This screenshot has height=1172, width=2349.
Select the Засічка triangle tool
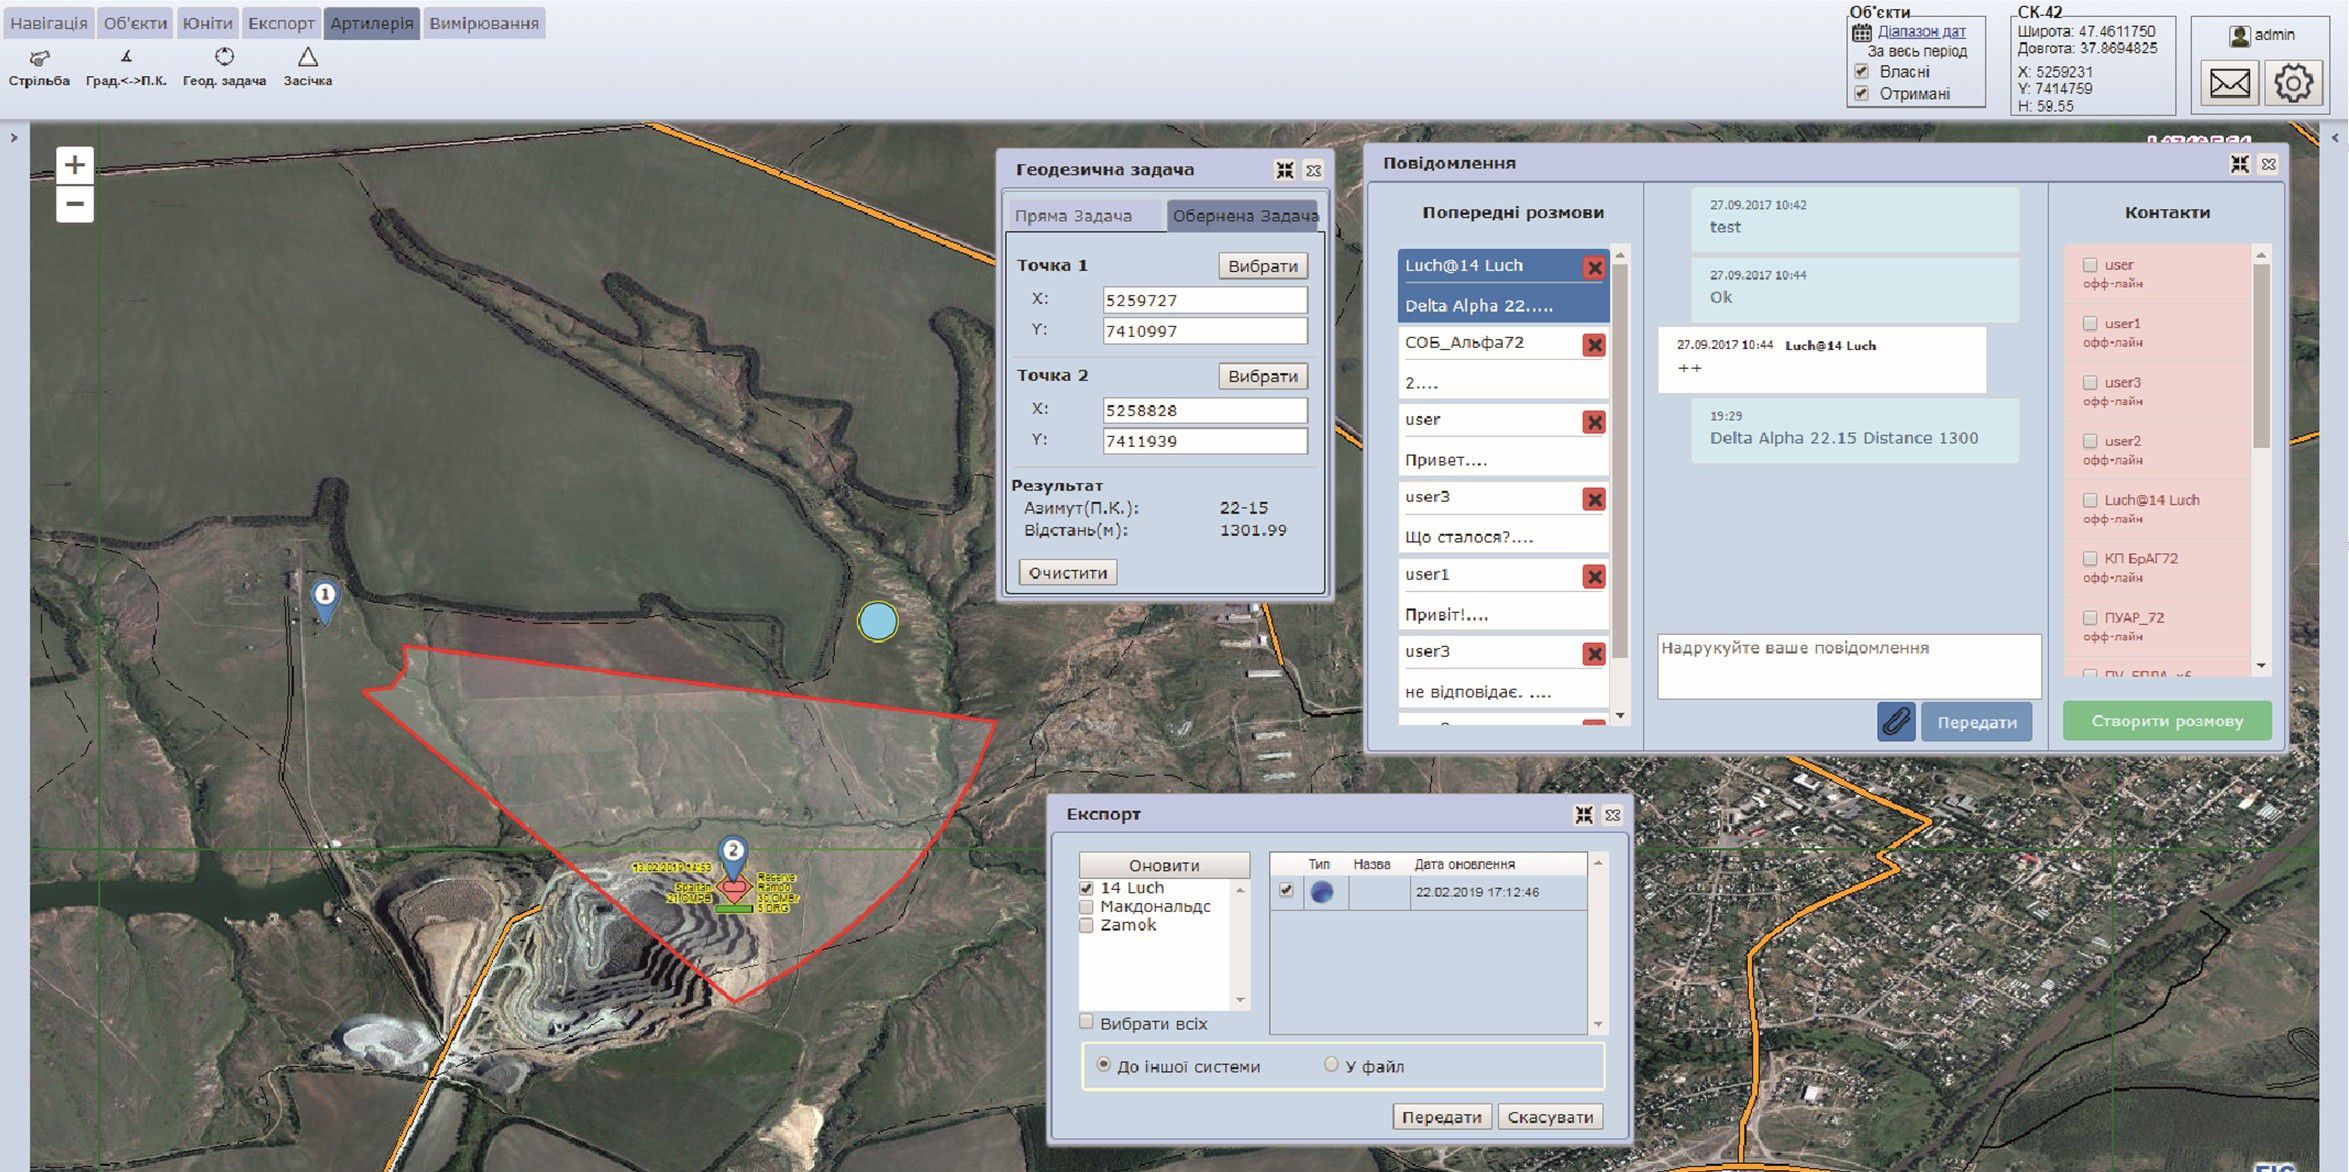pyautogui.click(x=307, y=58)
